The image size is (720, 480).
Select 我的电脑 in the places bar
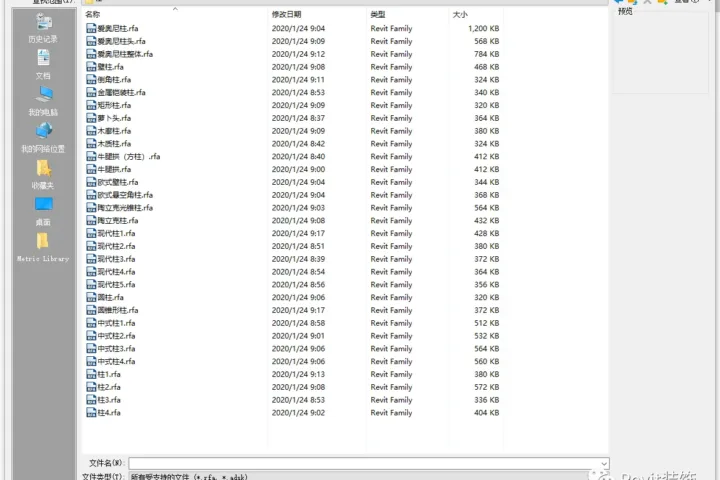(x=43, y=102)
